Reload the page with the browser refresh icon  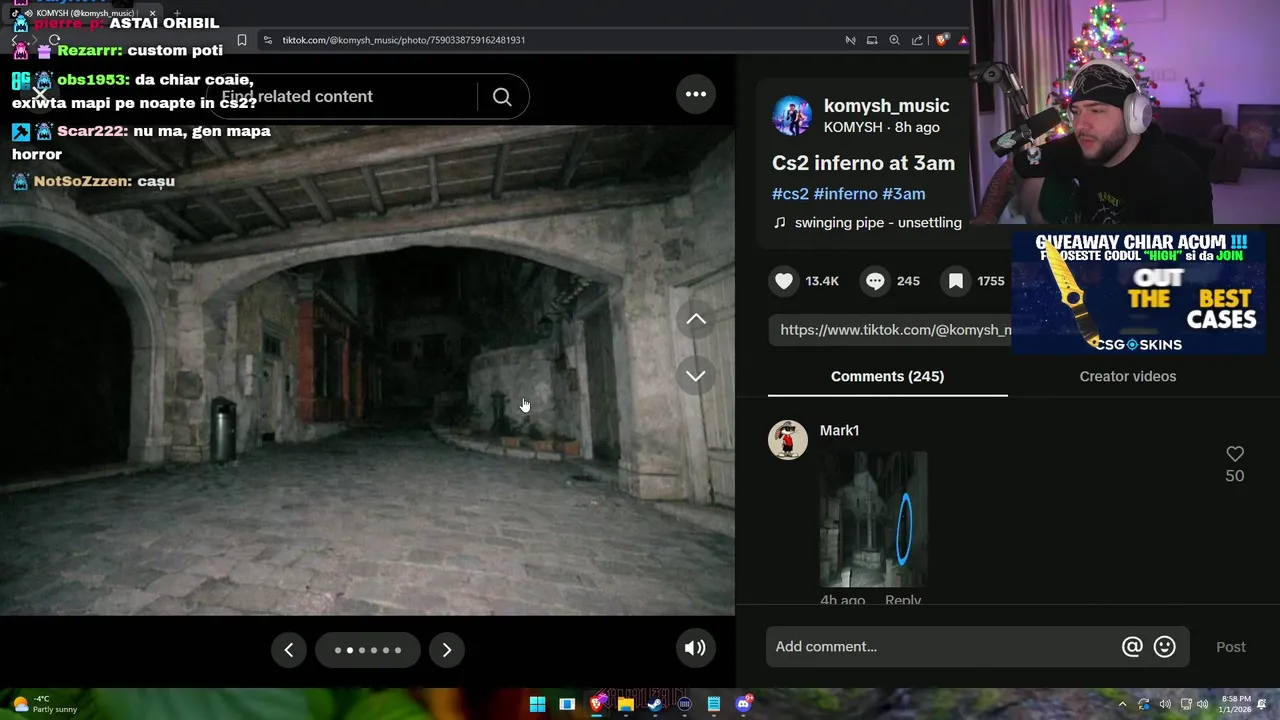54,40
